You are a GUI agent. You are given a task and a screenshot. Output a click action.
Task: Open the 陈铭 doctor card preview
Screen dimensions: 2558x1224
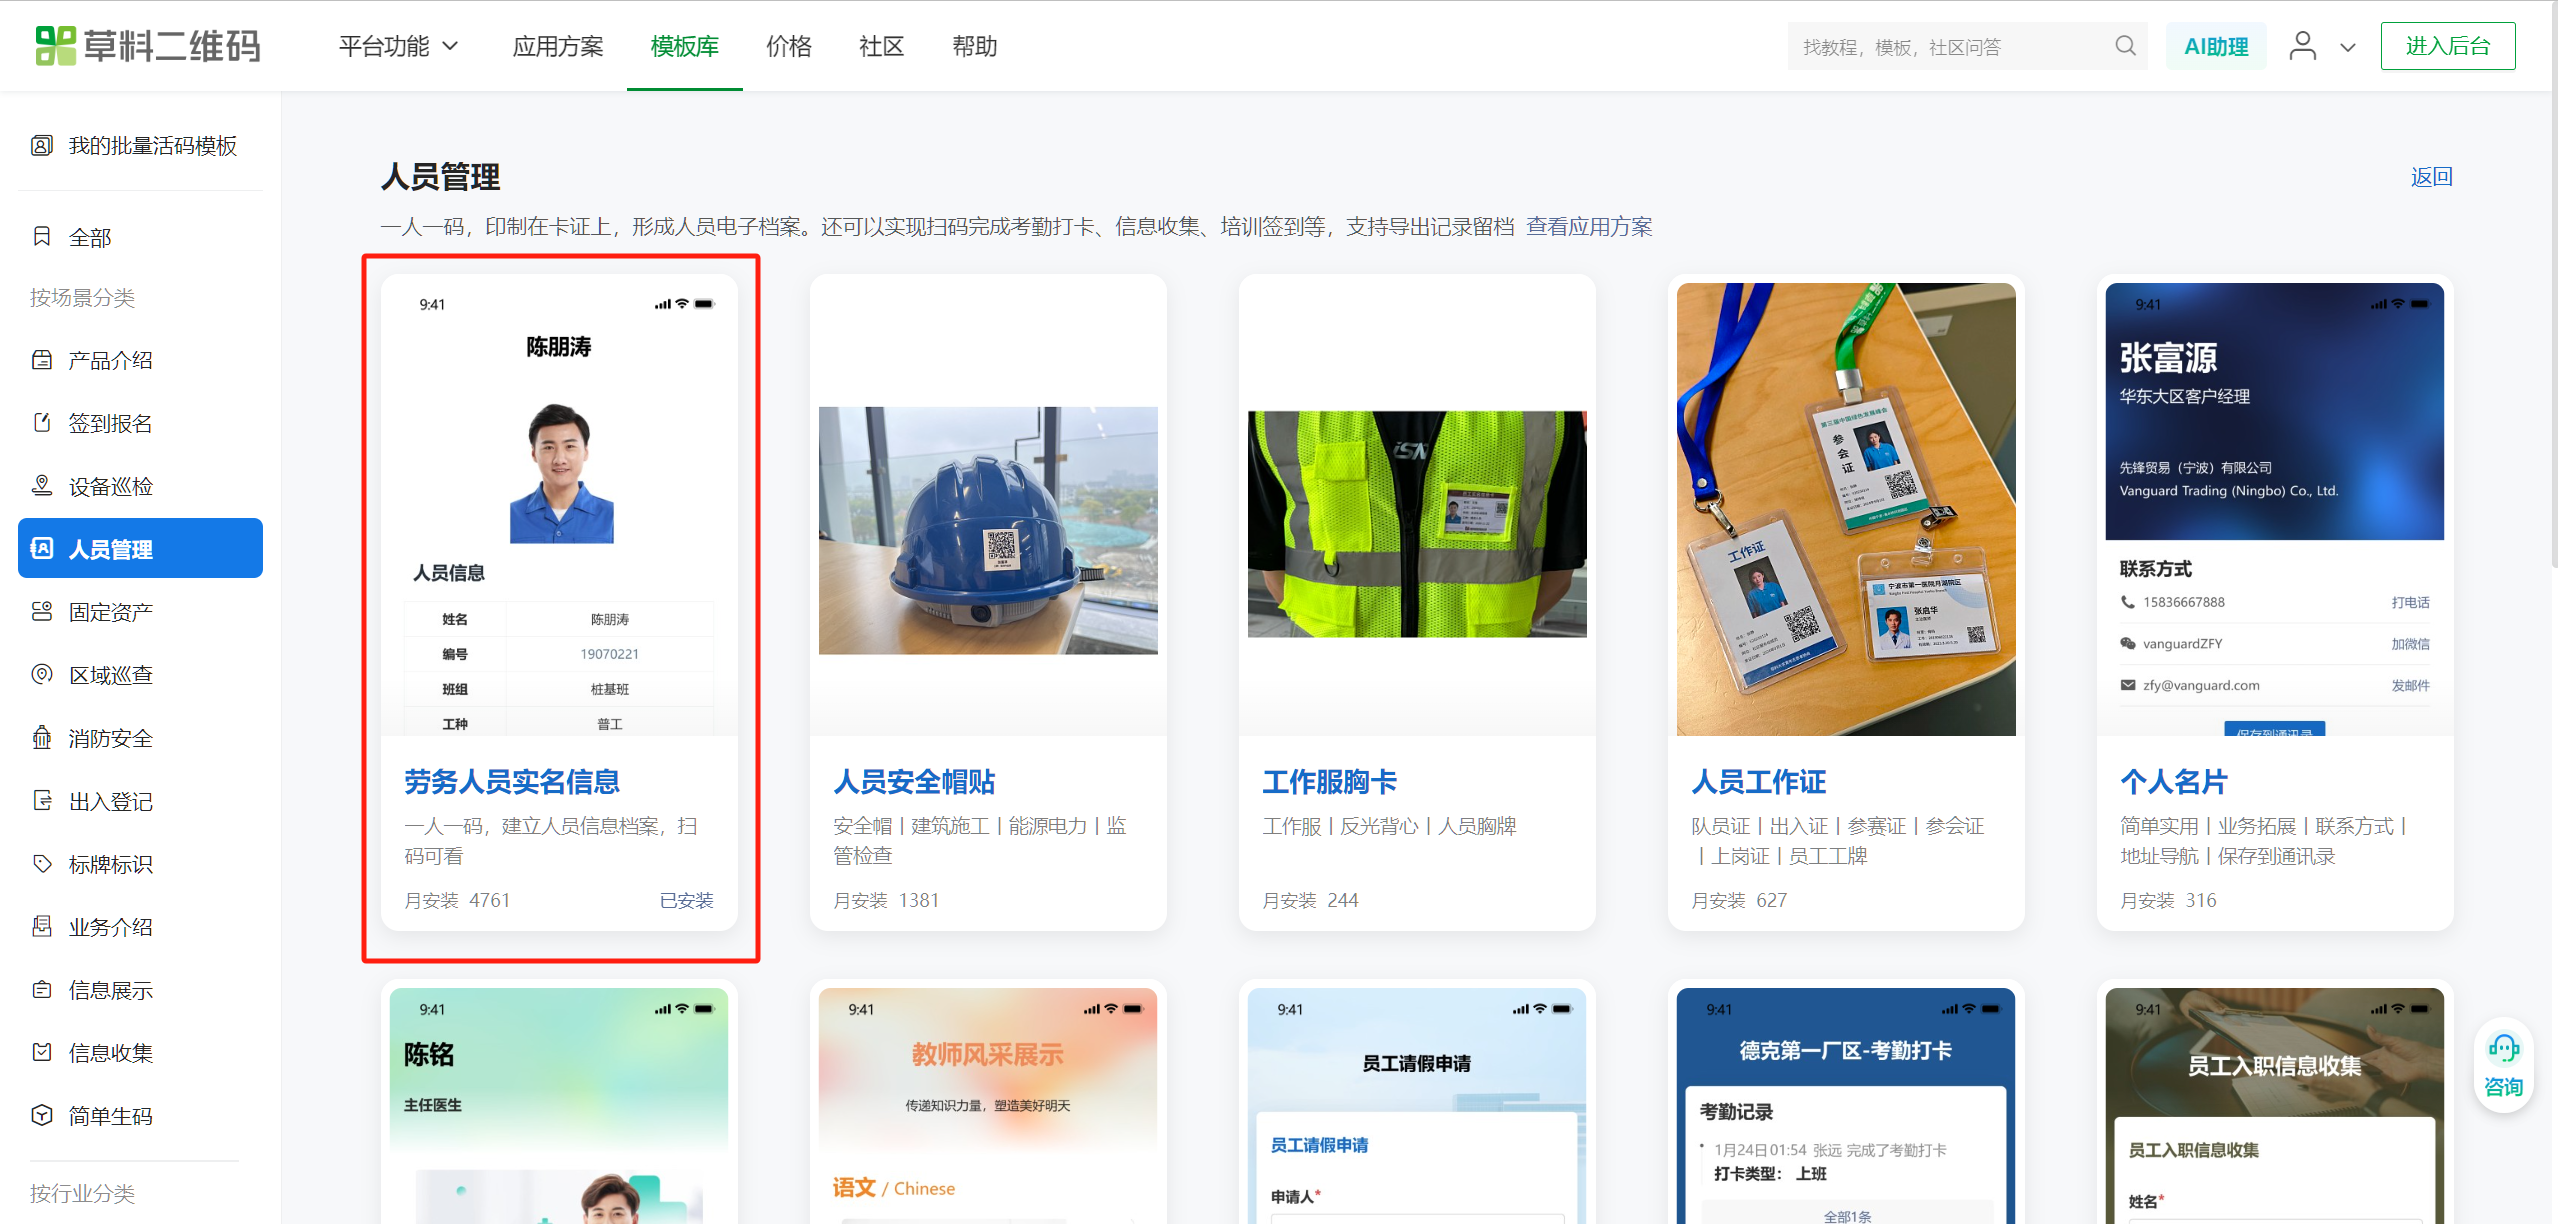(x=559, y=1106)
